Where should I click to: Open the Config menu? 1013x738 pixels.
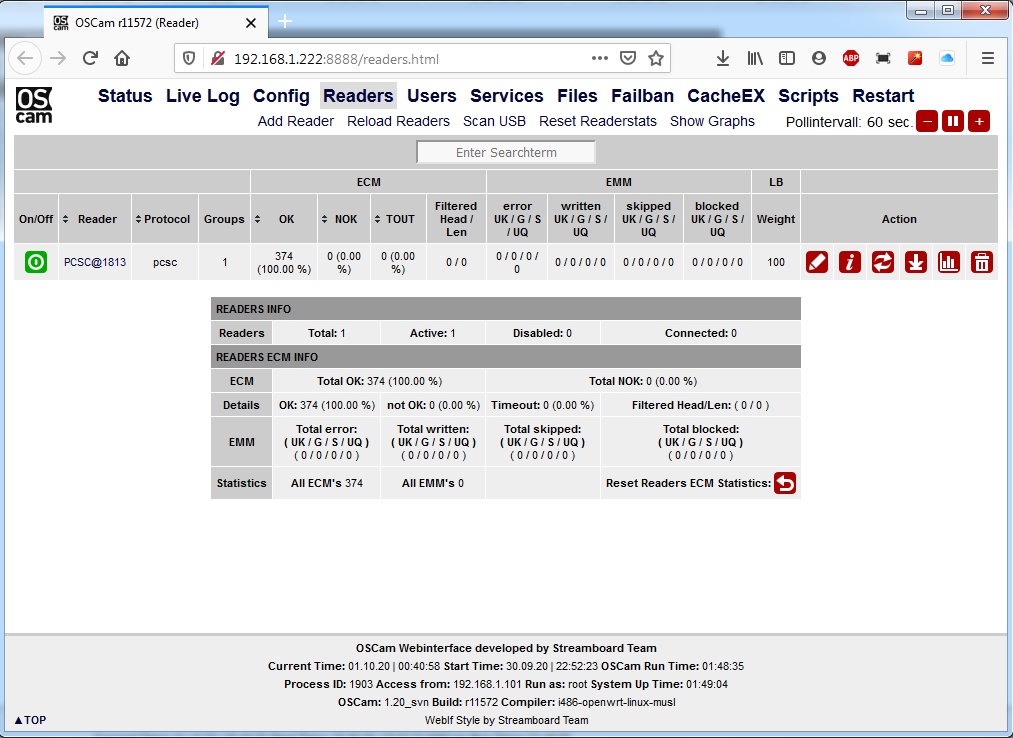pyautogui.click(x=281, y=96)
